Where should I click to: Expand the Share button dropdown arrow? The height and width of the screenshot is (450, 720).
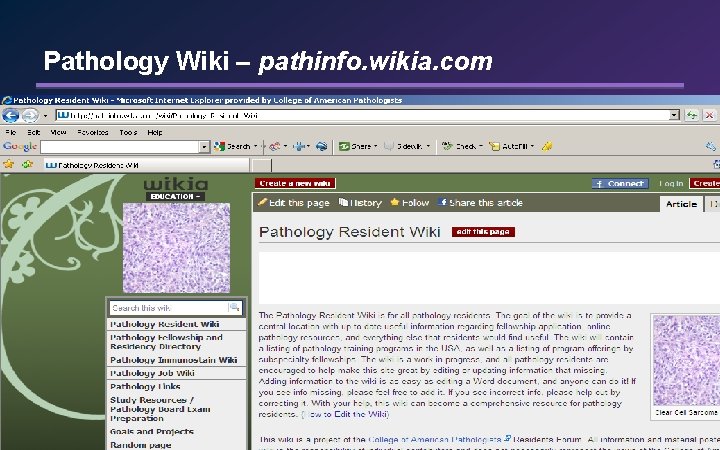click(376, 146)
